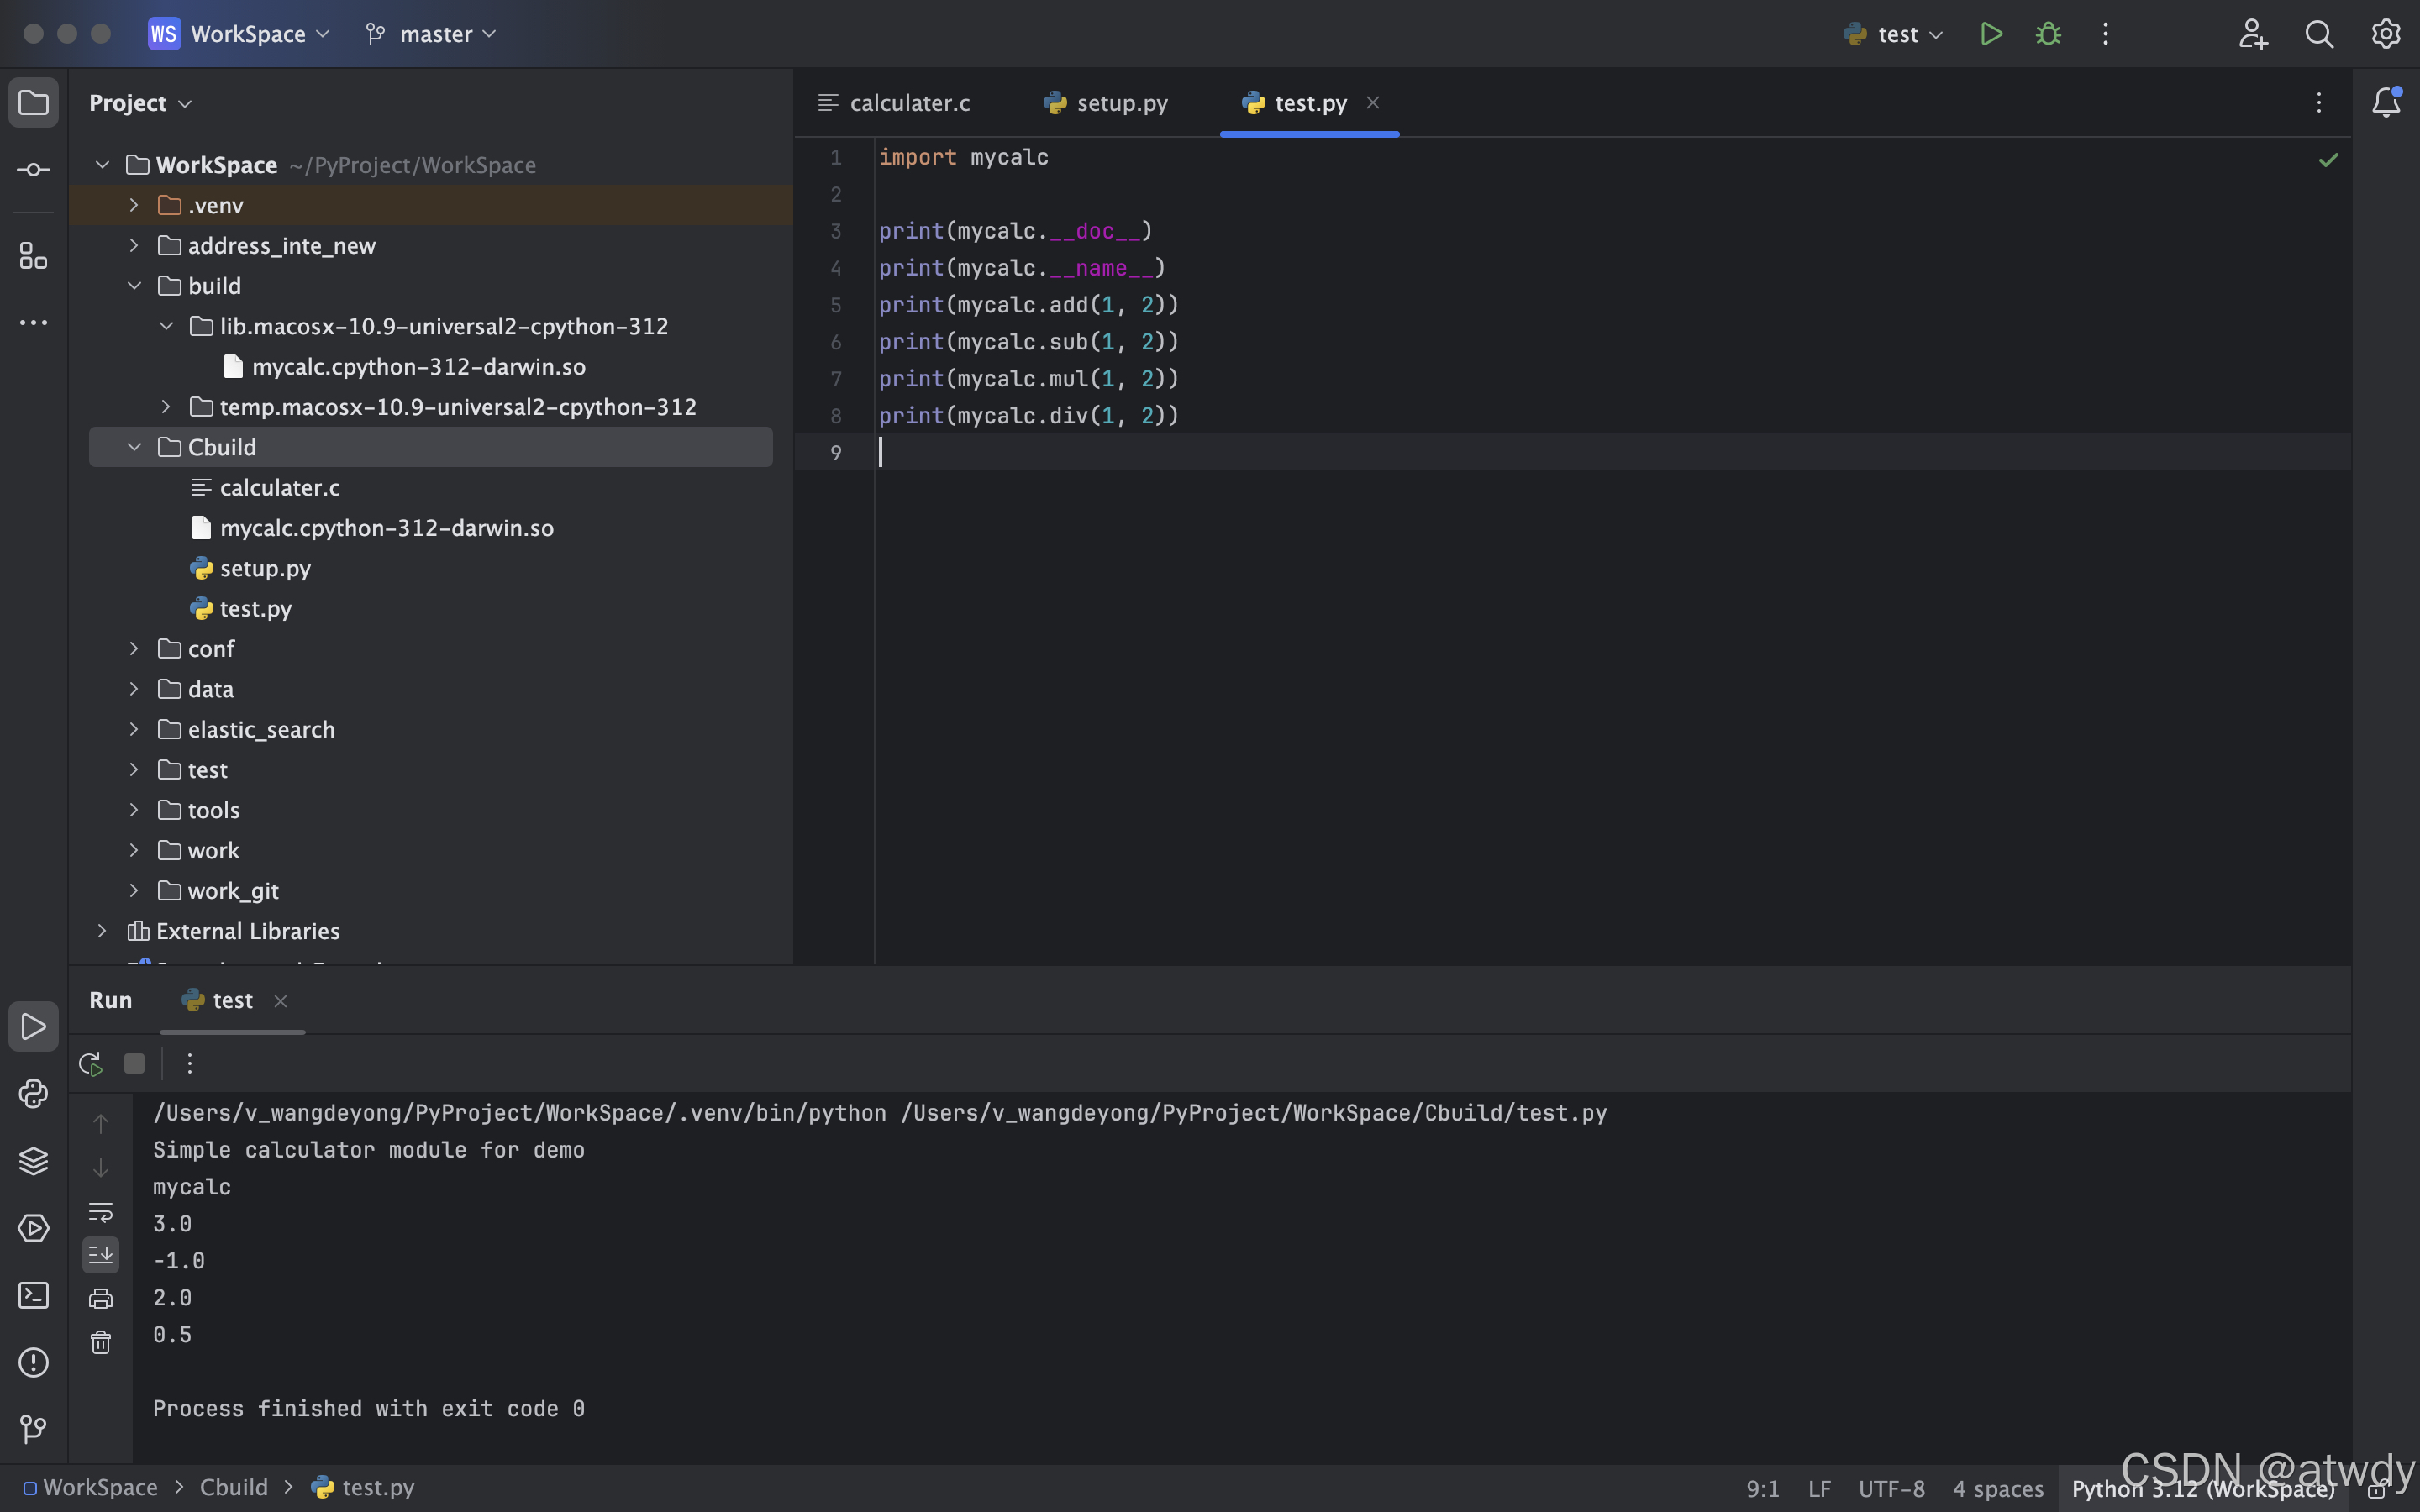Screen dimensions: 2420x1512
Task: Clear all Run console output (trash icon)
Action: pyautogui.click(x=101, y=1342)
